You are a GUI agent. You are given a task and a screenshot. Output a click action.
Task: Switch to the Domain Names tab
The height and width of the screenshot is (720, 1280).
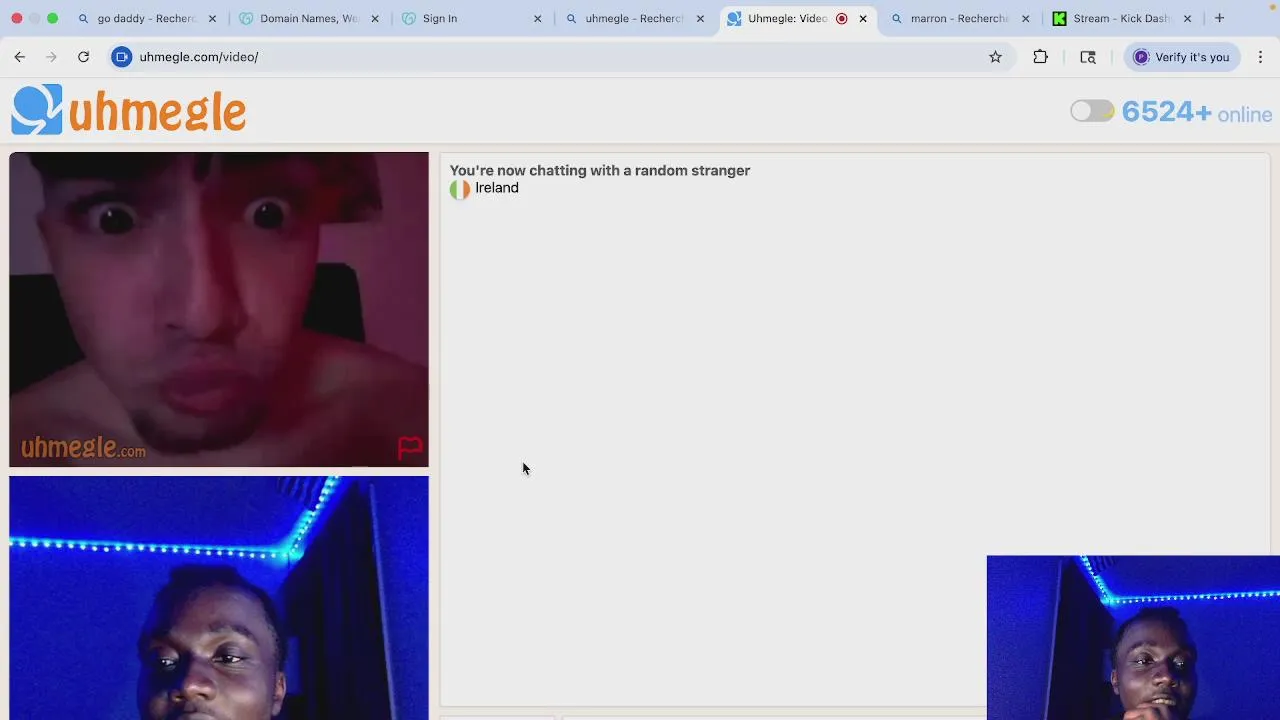click(308, 18)
